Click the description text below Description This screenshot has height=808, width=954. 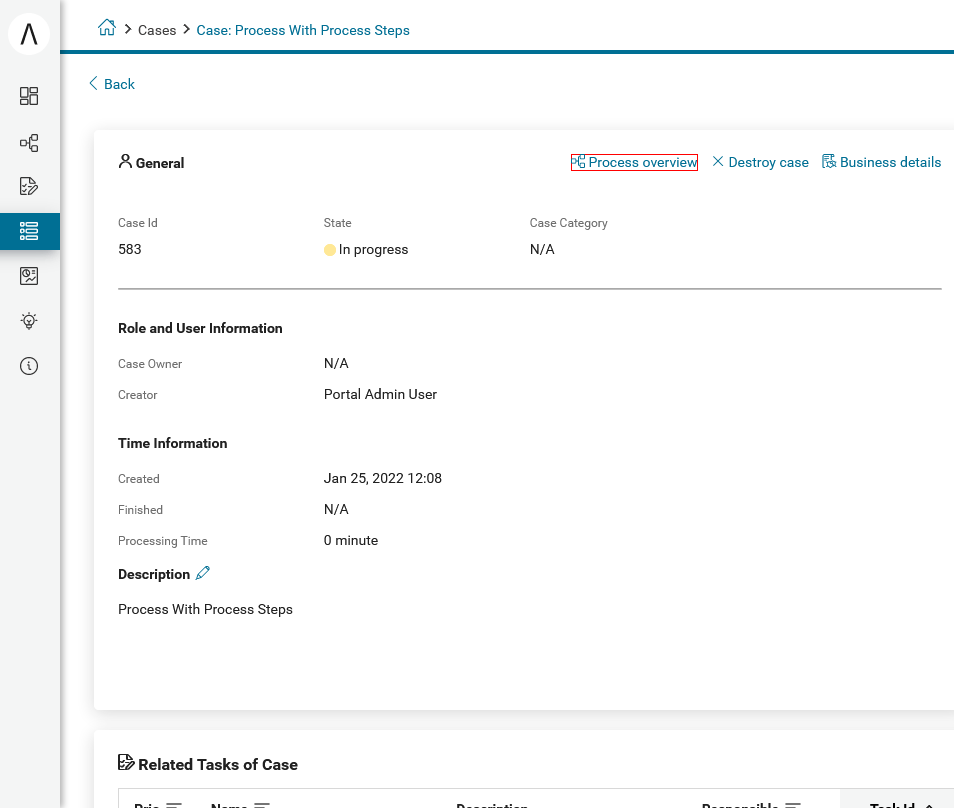(205, 609)
